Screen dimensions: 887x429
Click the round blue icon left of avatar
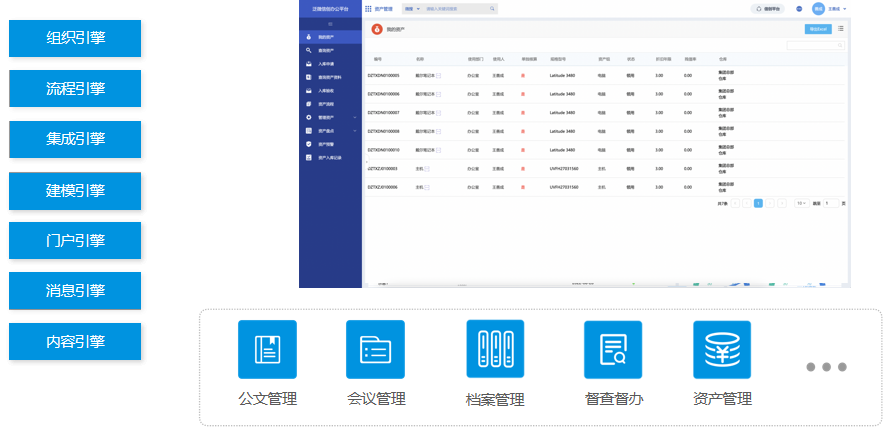(x=799, y=9)
